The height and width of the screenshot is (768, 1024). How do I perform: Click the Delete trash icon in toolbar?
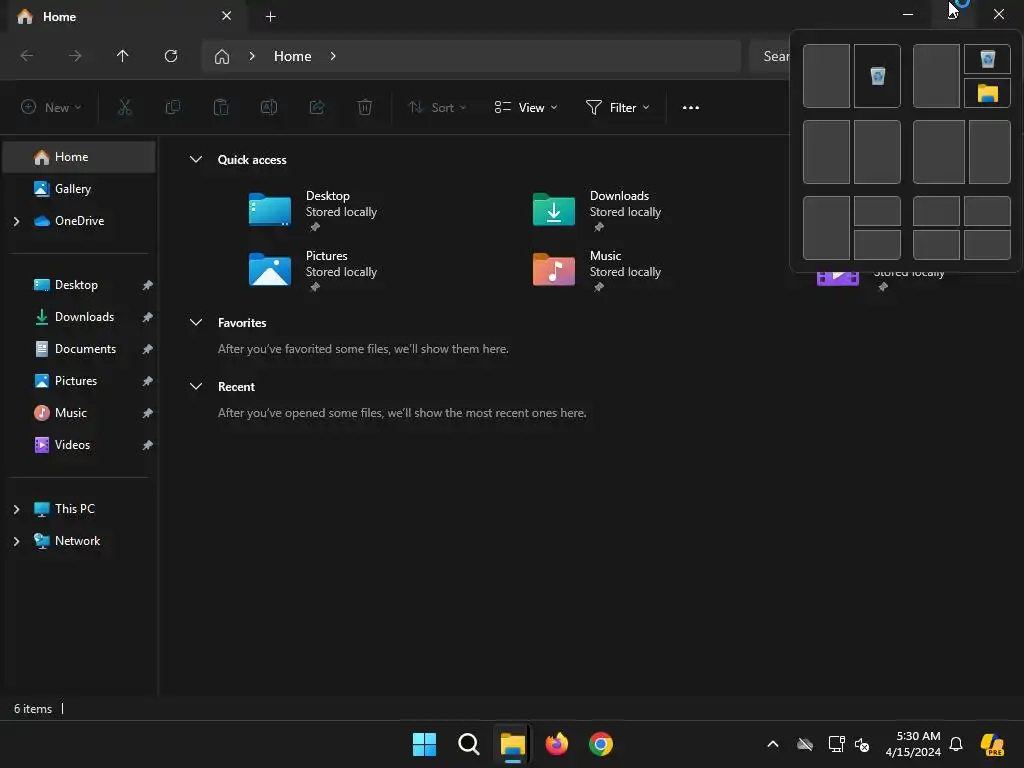[365, 107]
